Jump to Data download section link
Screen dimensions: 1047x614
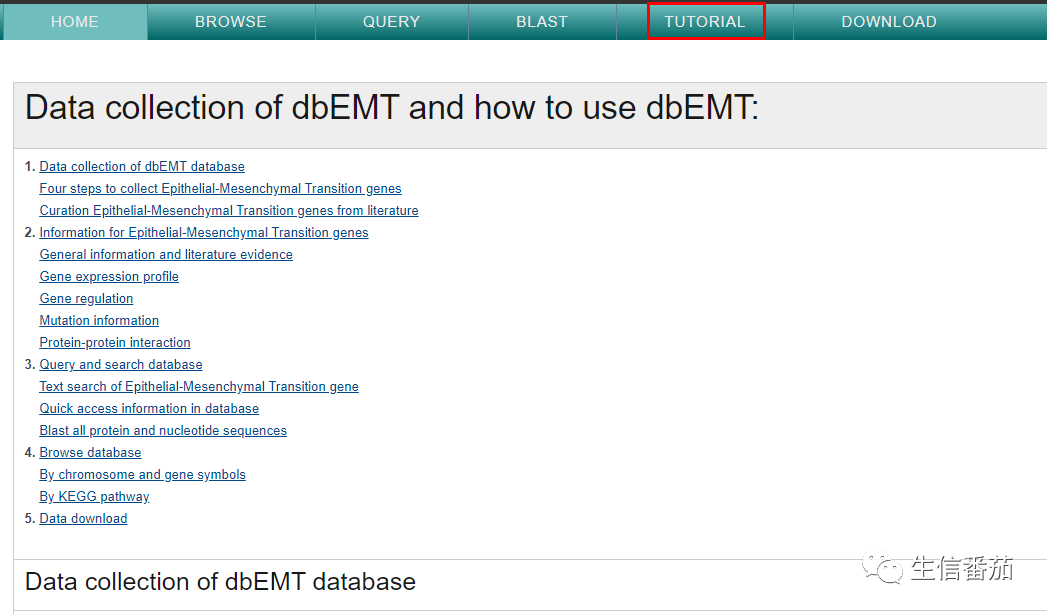(x=83, y=519)
